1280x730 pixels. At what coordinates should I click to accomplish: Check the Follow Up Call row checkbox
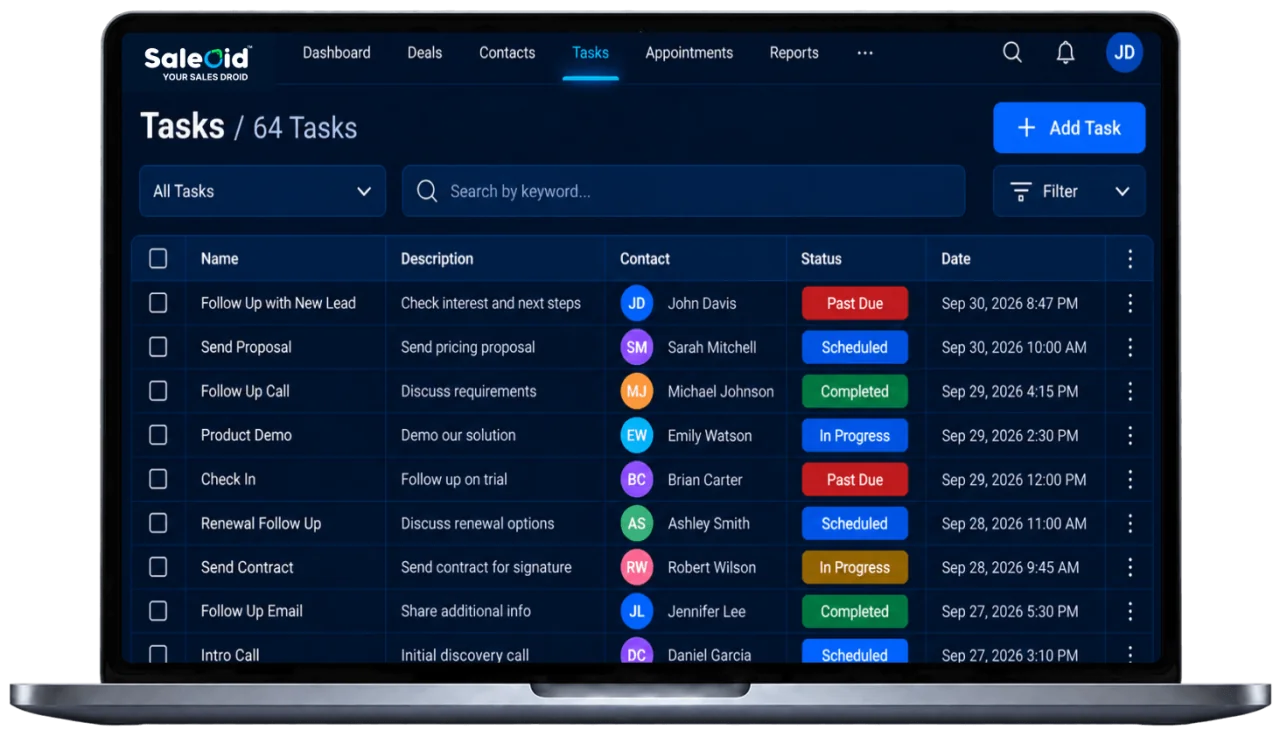pos(158,391)
